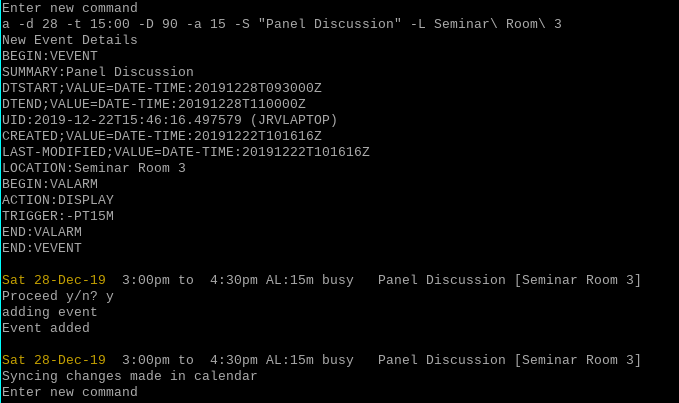The width and height of the screenshot is (679, 403).
Task: Click the "Proceed y/n? y" confirmation line
Action: (x=58, y=296)
